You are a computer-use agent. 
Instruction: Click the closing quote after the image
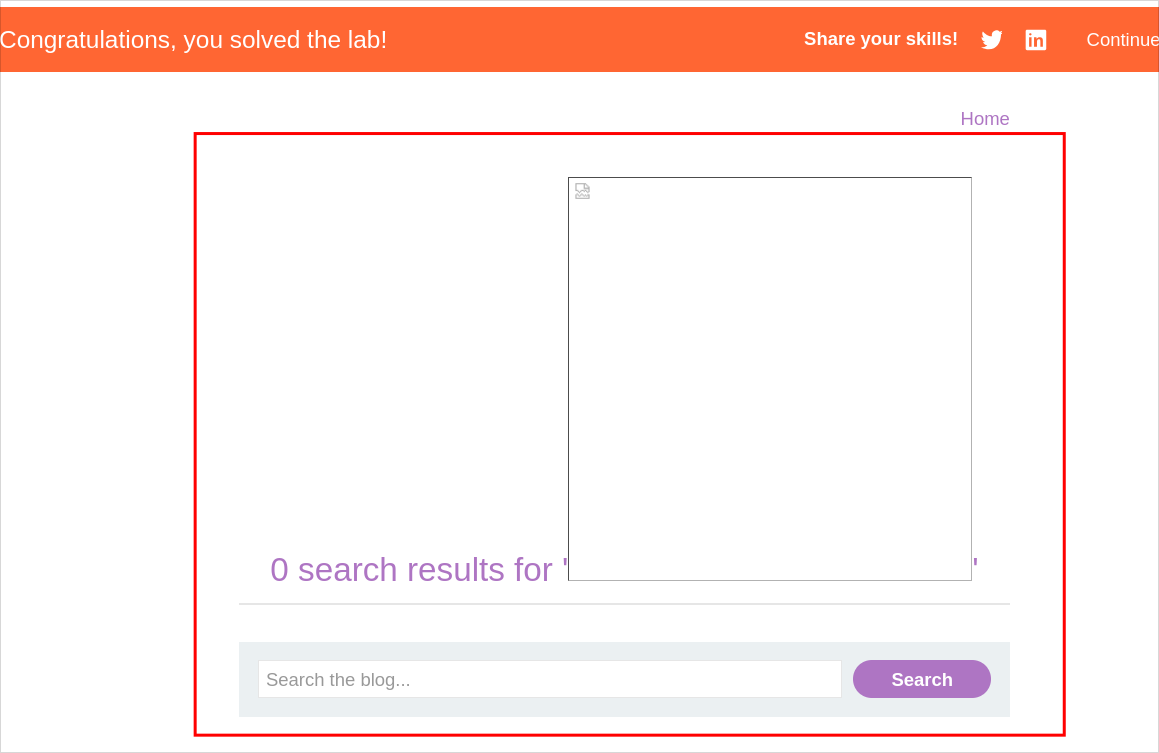(975, 567)
